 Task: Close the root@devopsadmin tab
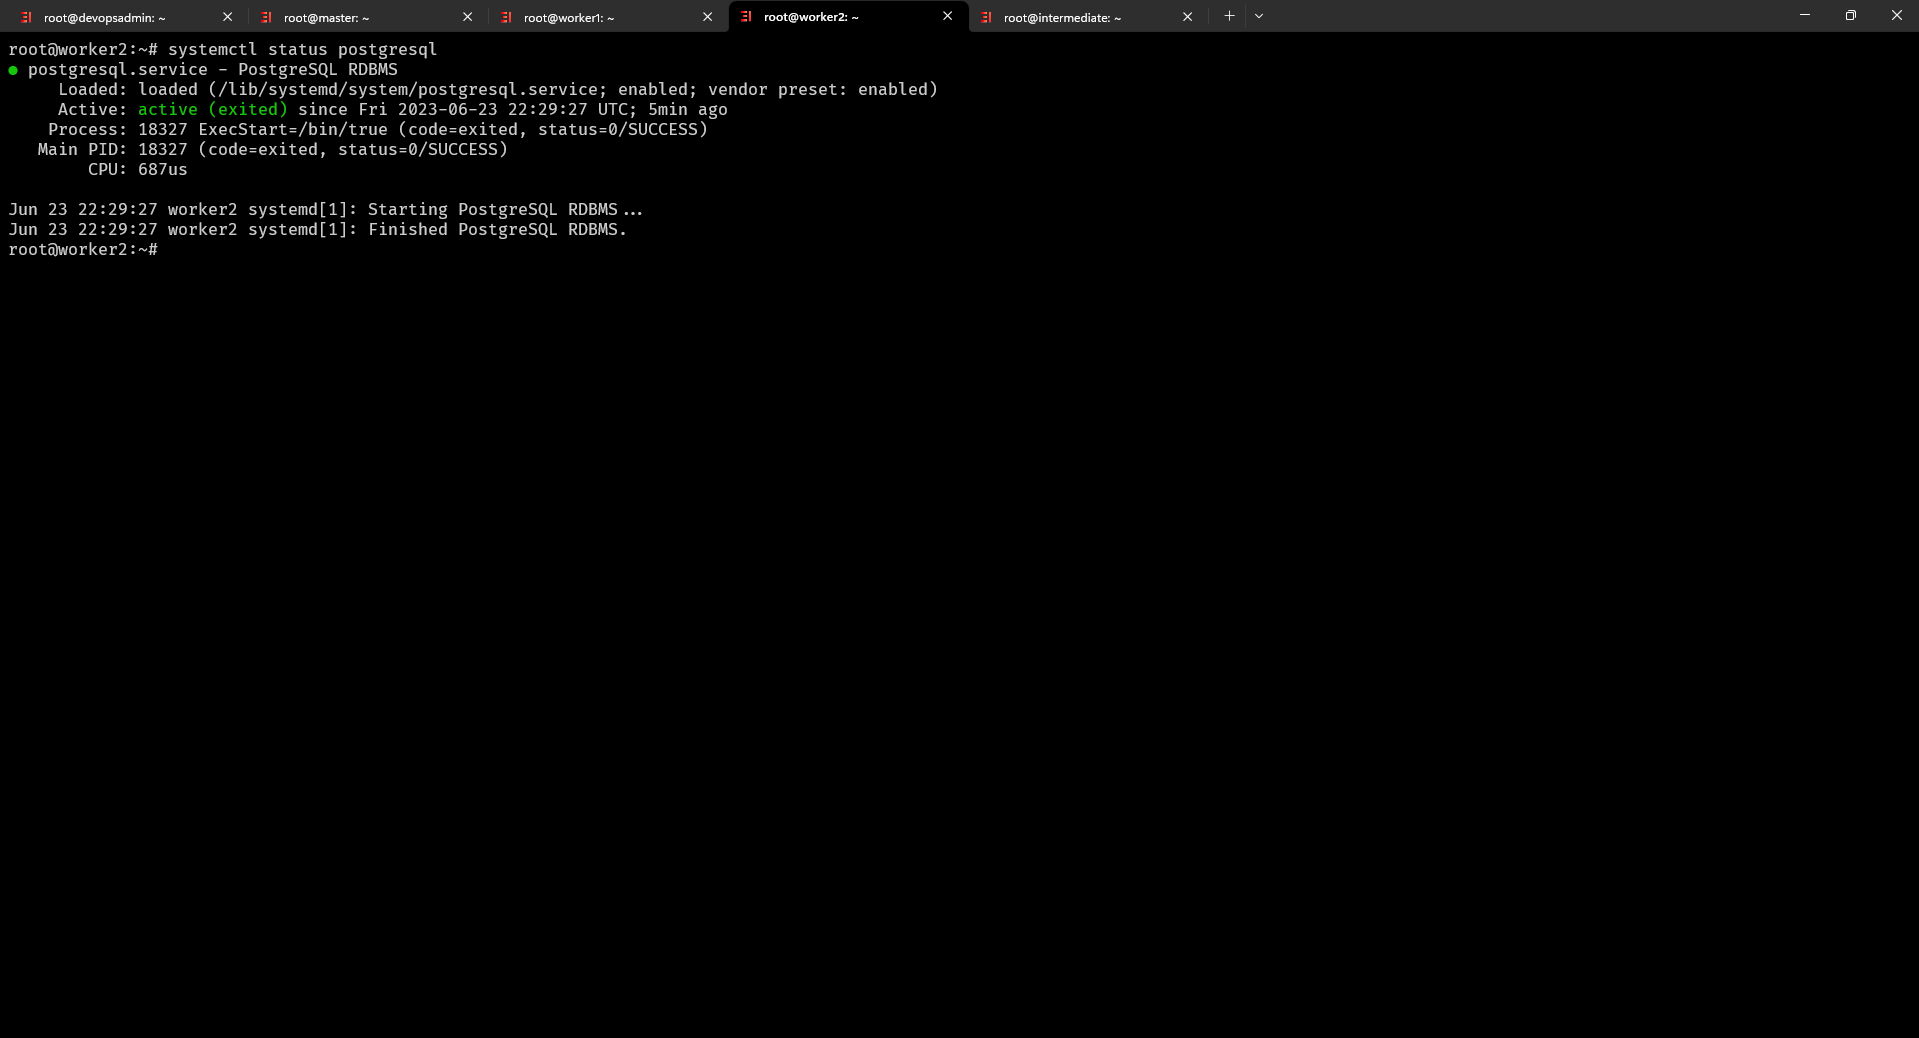point(228,17)
